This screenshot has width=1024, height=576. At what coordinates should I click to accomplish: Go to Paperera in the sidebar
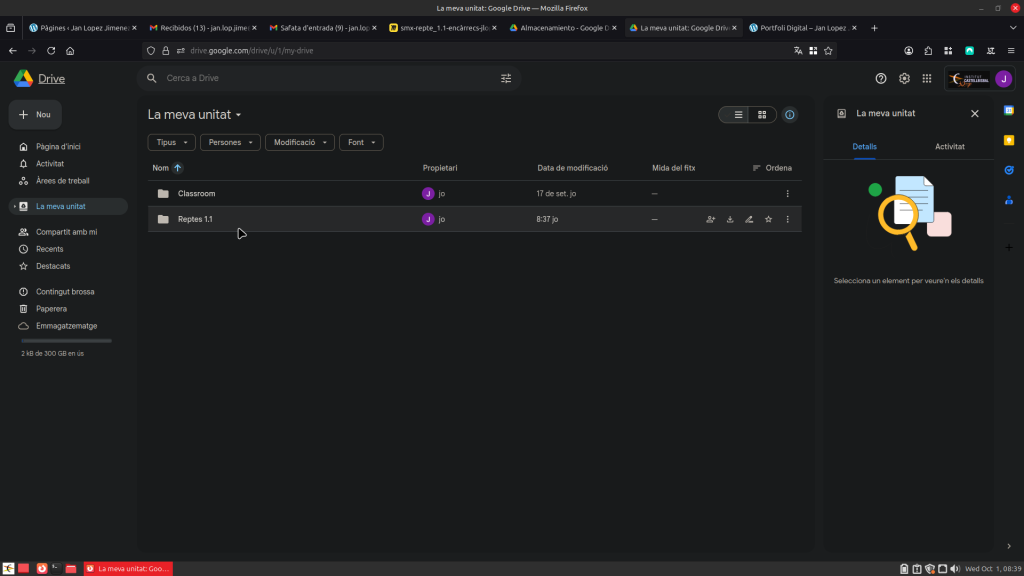click(51, 309)
